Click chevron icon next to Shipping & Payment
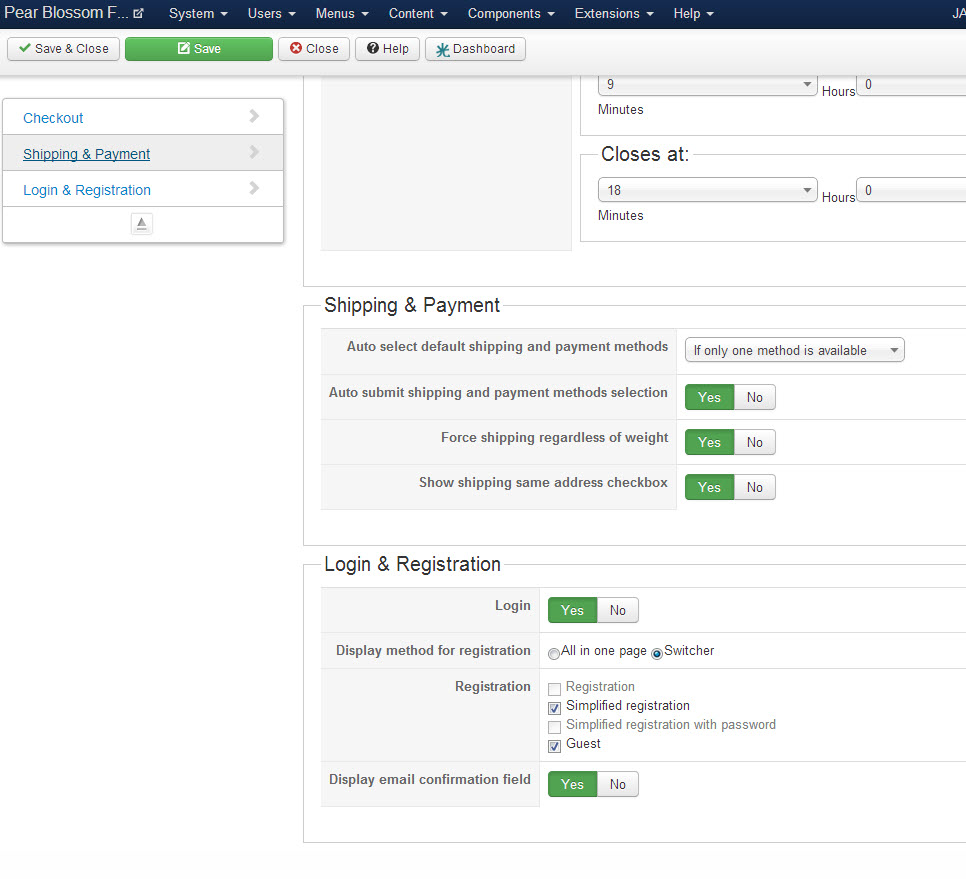Image resolution: width=966 pixels, height=879 pixels. click(x=254, y=152)
